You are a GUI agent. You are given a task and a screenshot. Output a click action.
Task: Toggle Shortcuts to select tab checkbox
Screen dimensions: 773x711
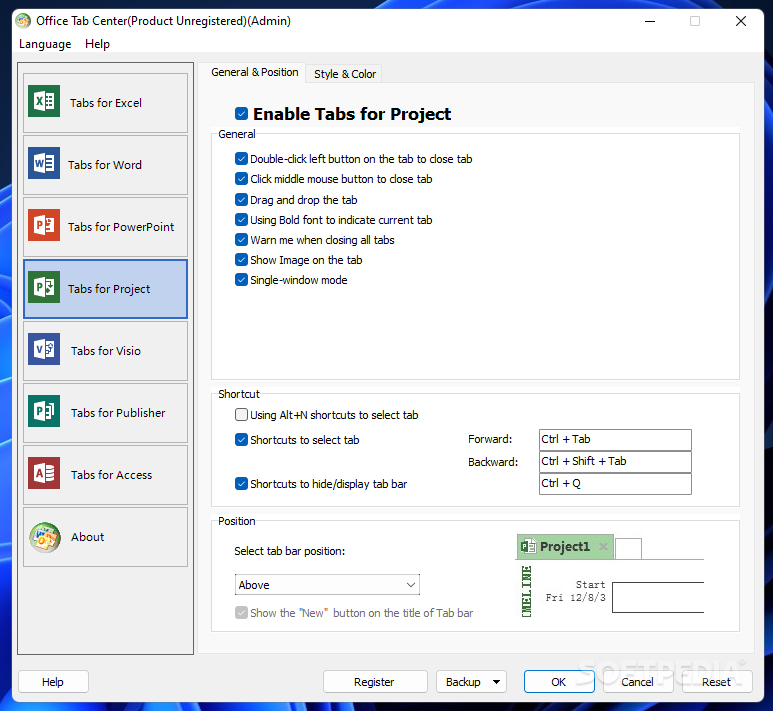(241, 440)
